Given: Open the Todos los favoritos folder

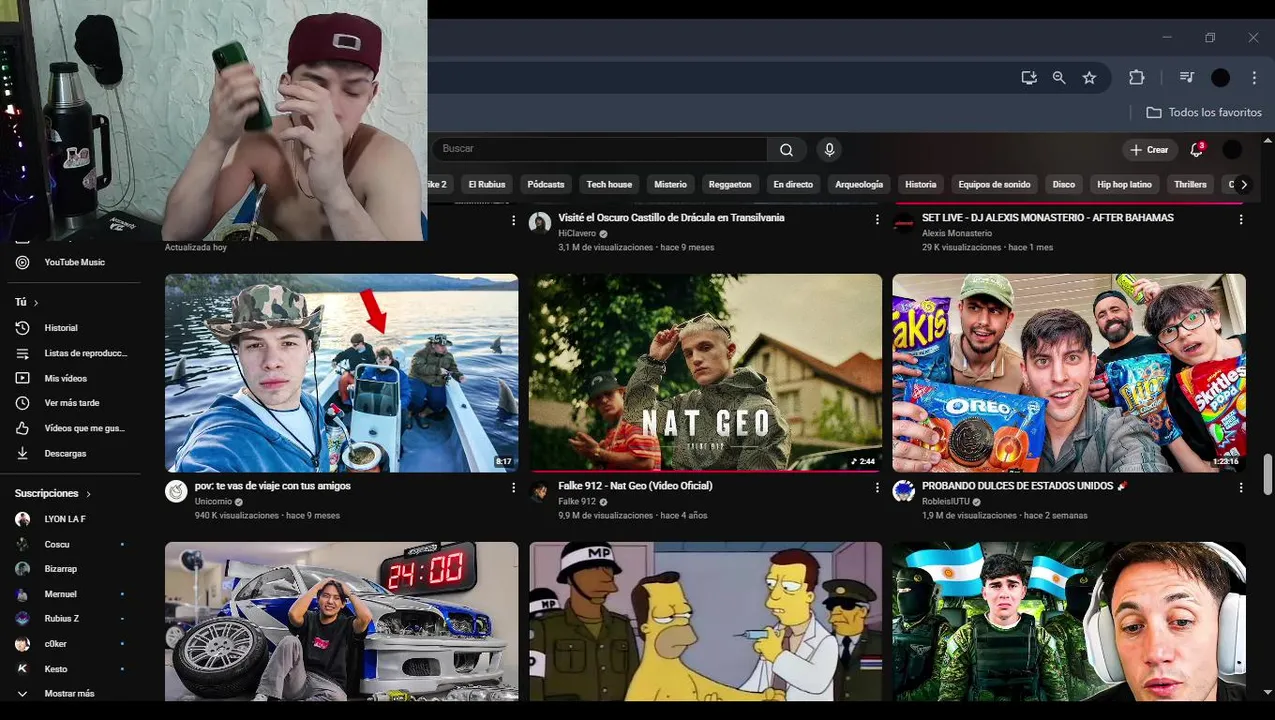Looking at the screenshot, I should click(x=1204, y=112).
